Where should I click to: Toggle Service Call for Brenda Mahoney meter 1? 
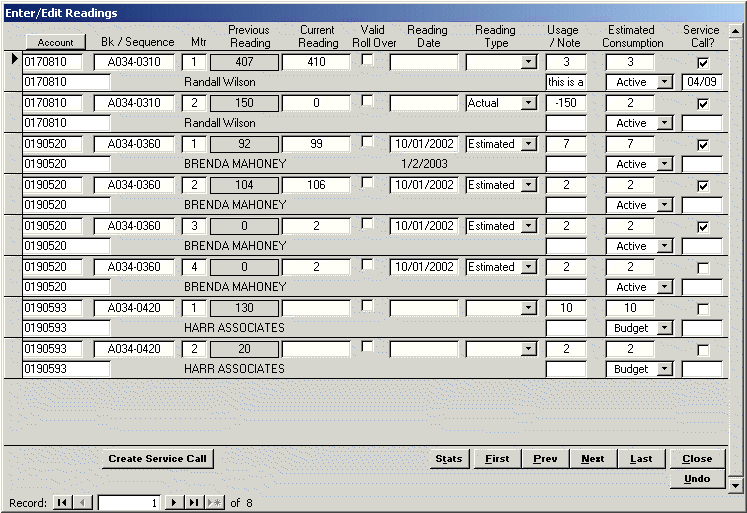pyautogui.click(x=703, y=145)
